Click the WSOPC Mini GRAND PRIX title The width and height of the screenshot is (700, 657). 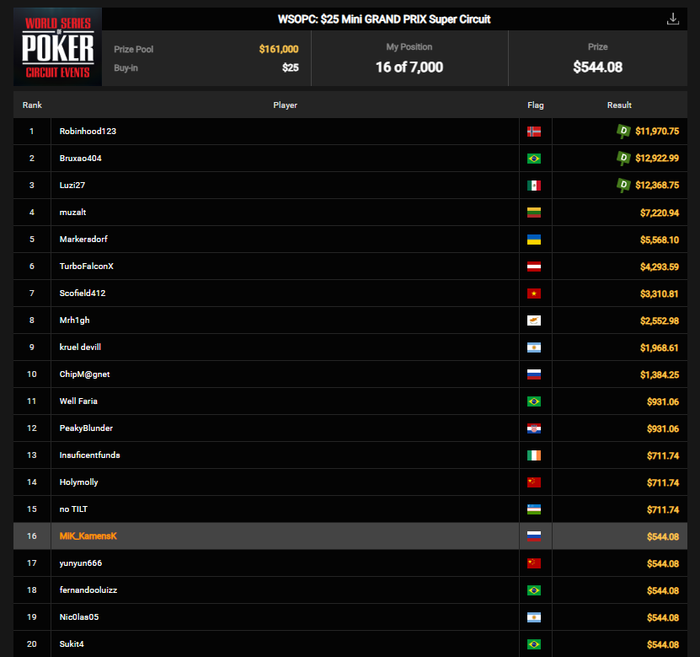point(384,19)
